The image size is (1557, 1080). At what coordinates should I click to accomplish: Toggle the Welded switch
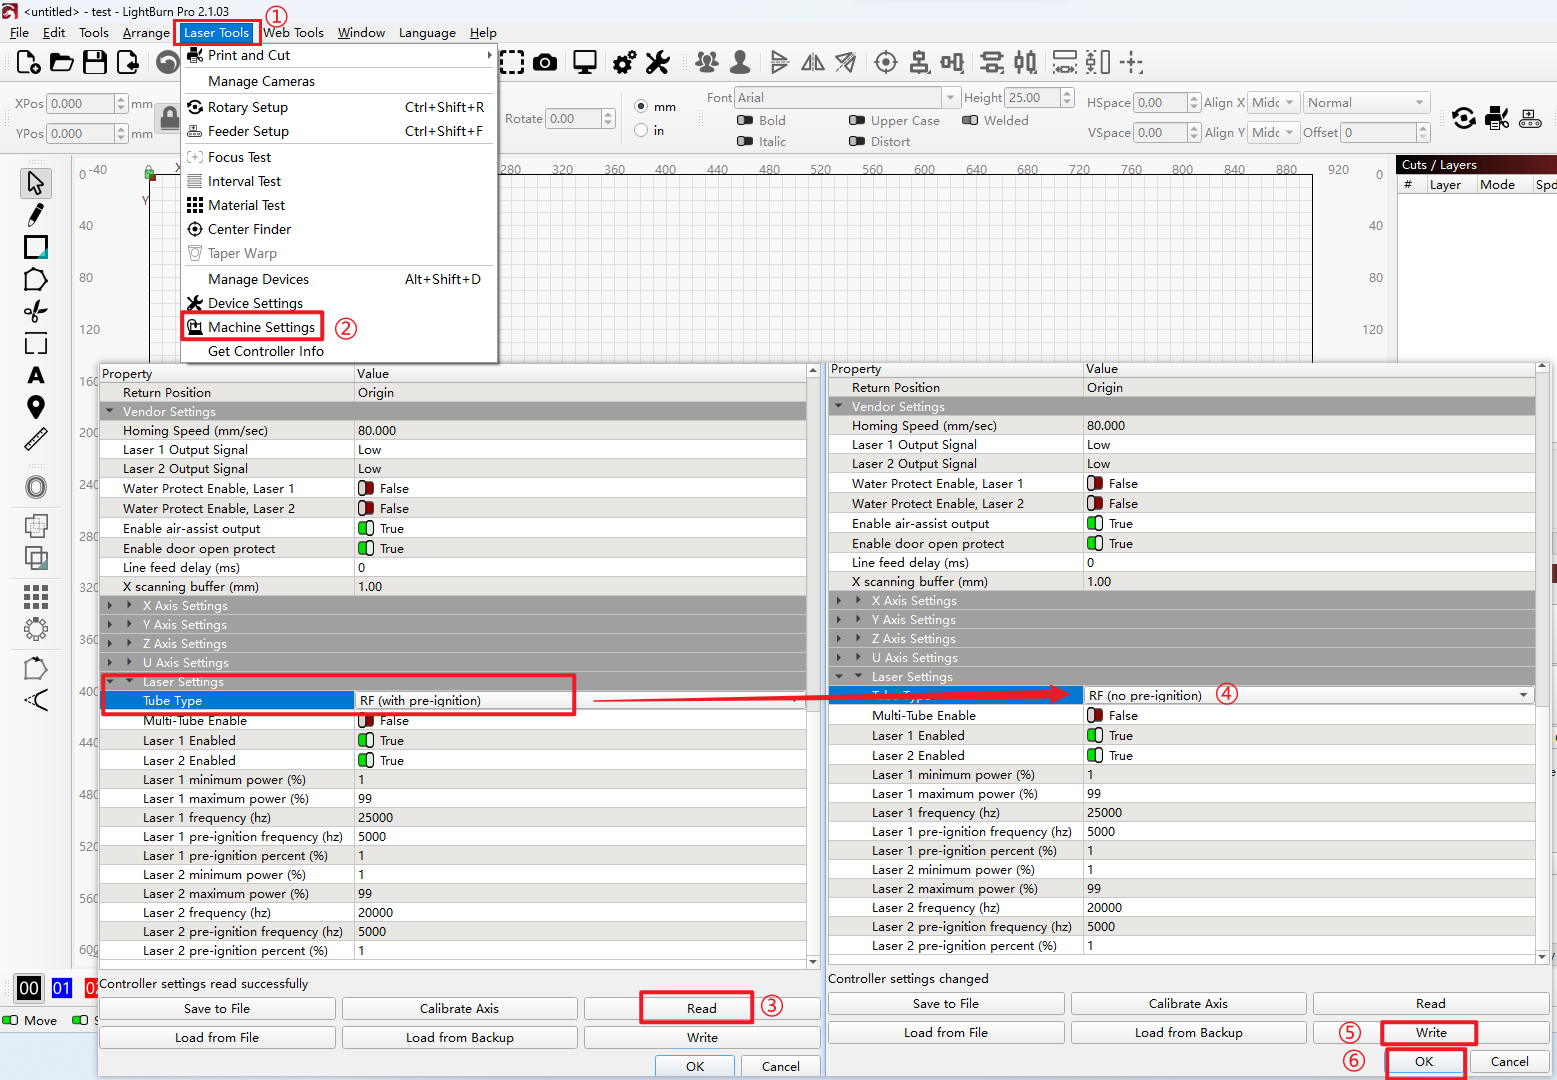[970, 120]
